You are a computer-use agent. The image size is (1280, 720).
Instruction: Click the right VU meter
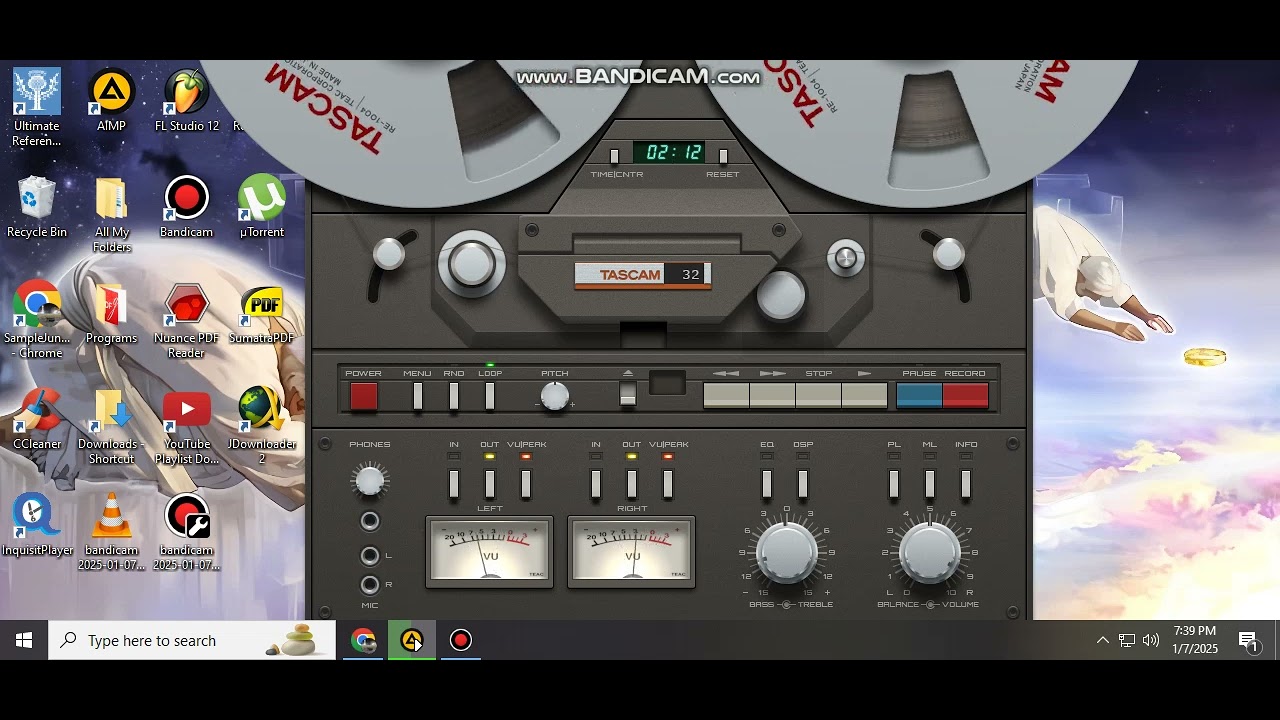631,552
